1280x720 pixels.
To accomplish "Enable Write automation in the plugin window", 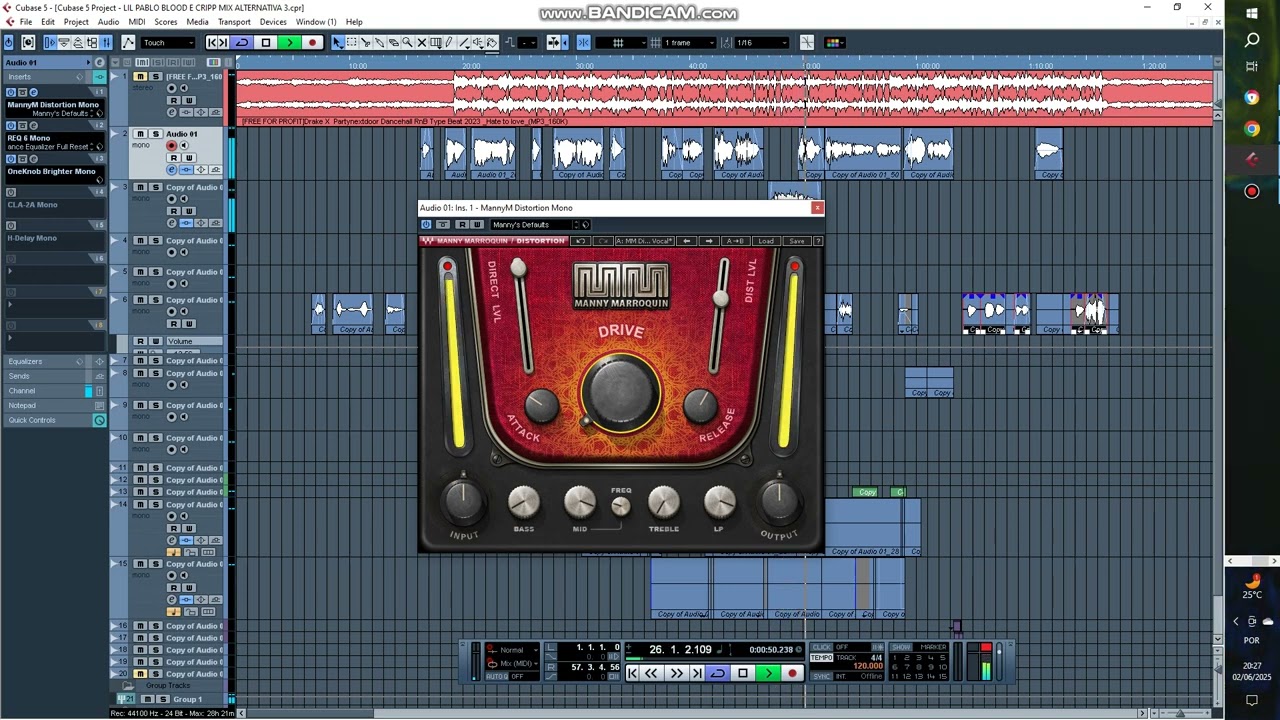I will (x=477, y=225).
